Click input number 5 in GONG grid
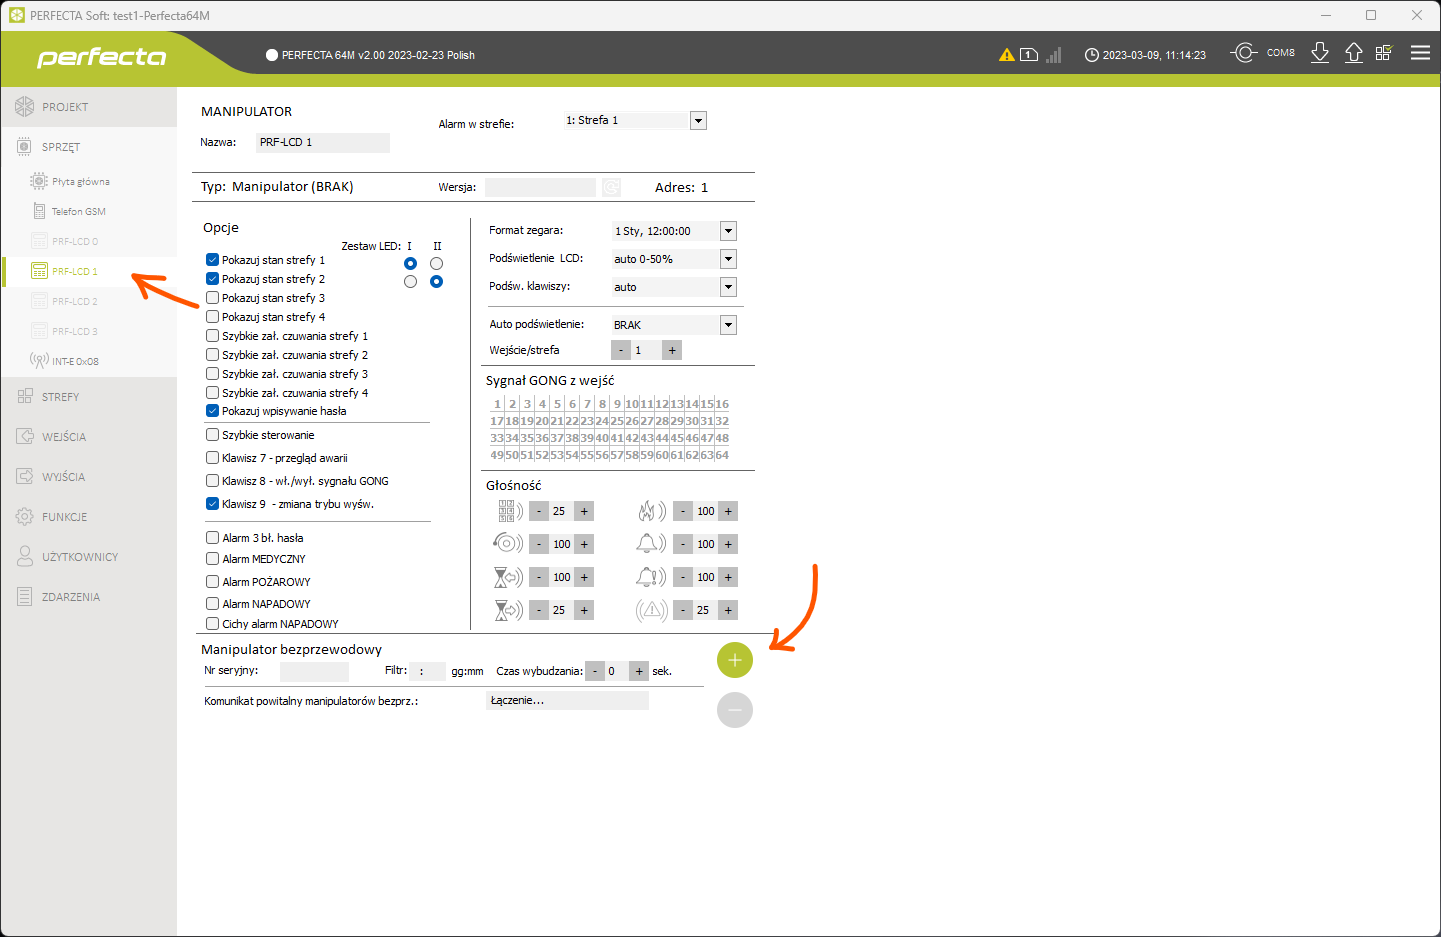The width and height of the screenshot is (1441, 937). click(x=557, y=404)
